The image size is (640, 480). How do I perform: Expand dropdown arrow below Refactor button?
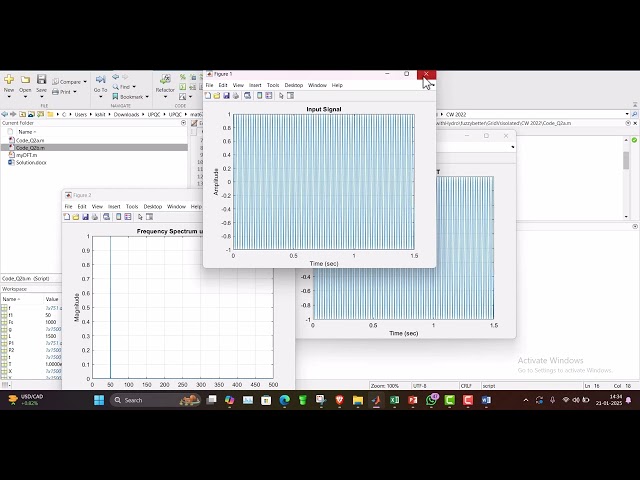click(x=165, y=97)
